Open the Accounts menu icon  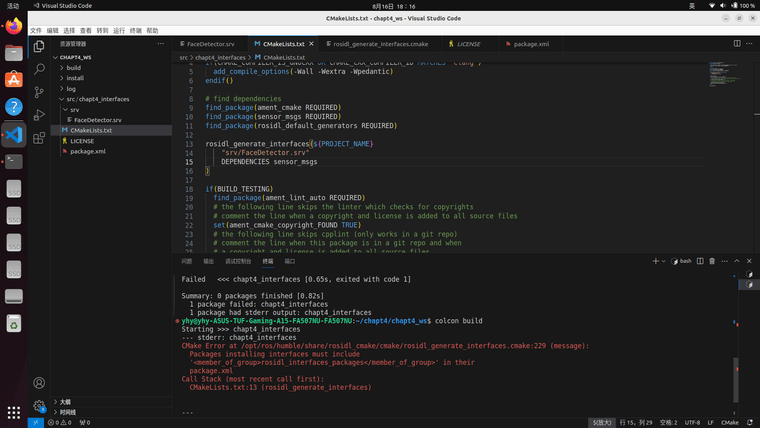pos(39,383)
